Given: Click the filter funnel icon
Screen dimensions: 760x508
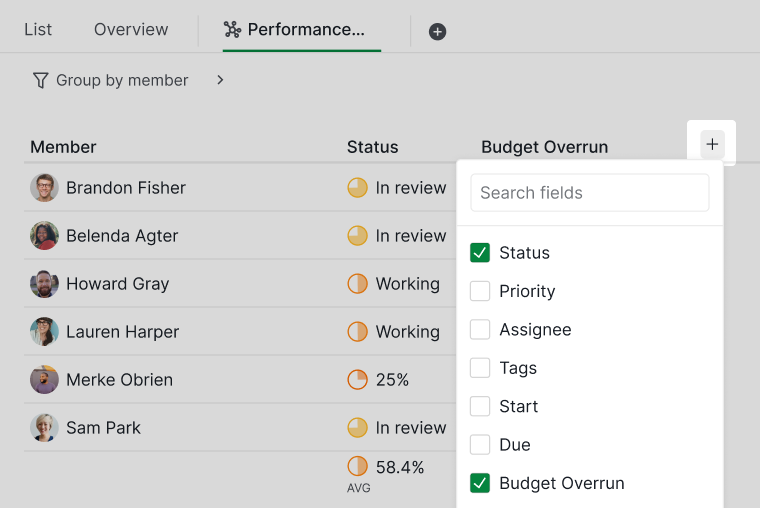Looking at the screenshot, I should click(40, 80).
